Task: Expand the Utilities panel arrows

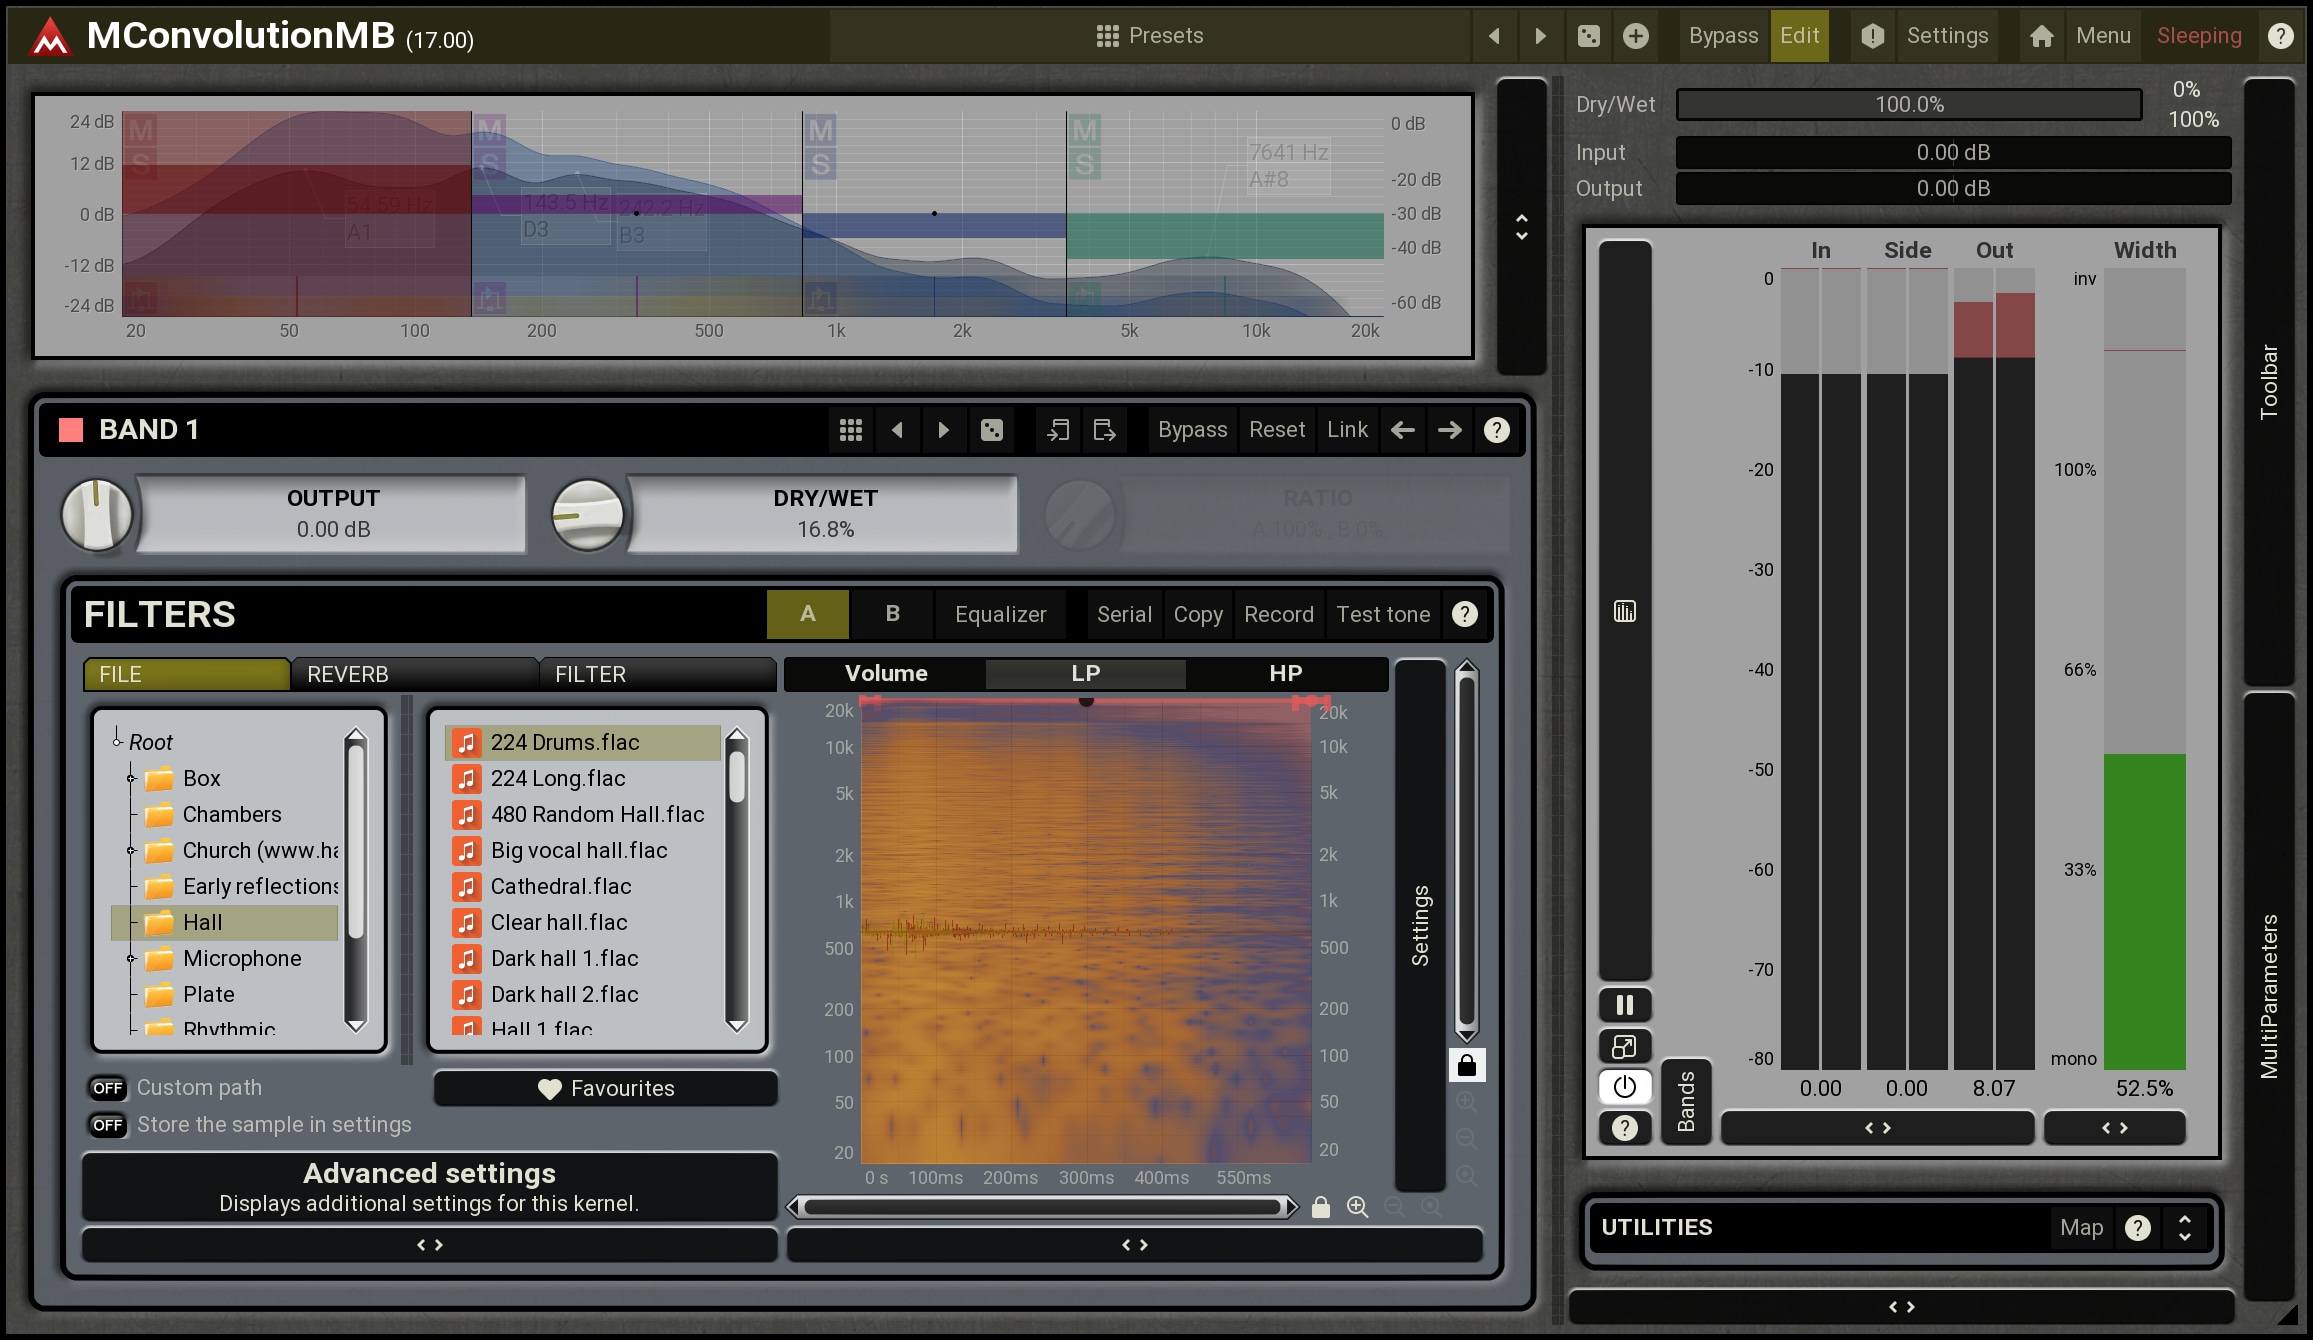Action: pos(2184,1227)
